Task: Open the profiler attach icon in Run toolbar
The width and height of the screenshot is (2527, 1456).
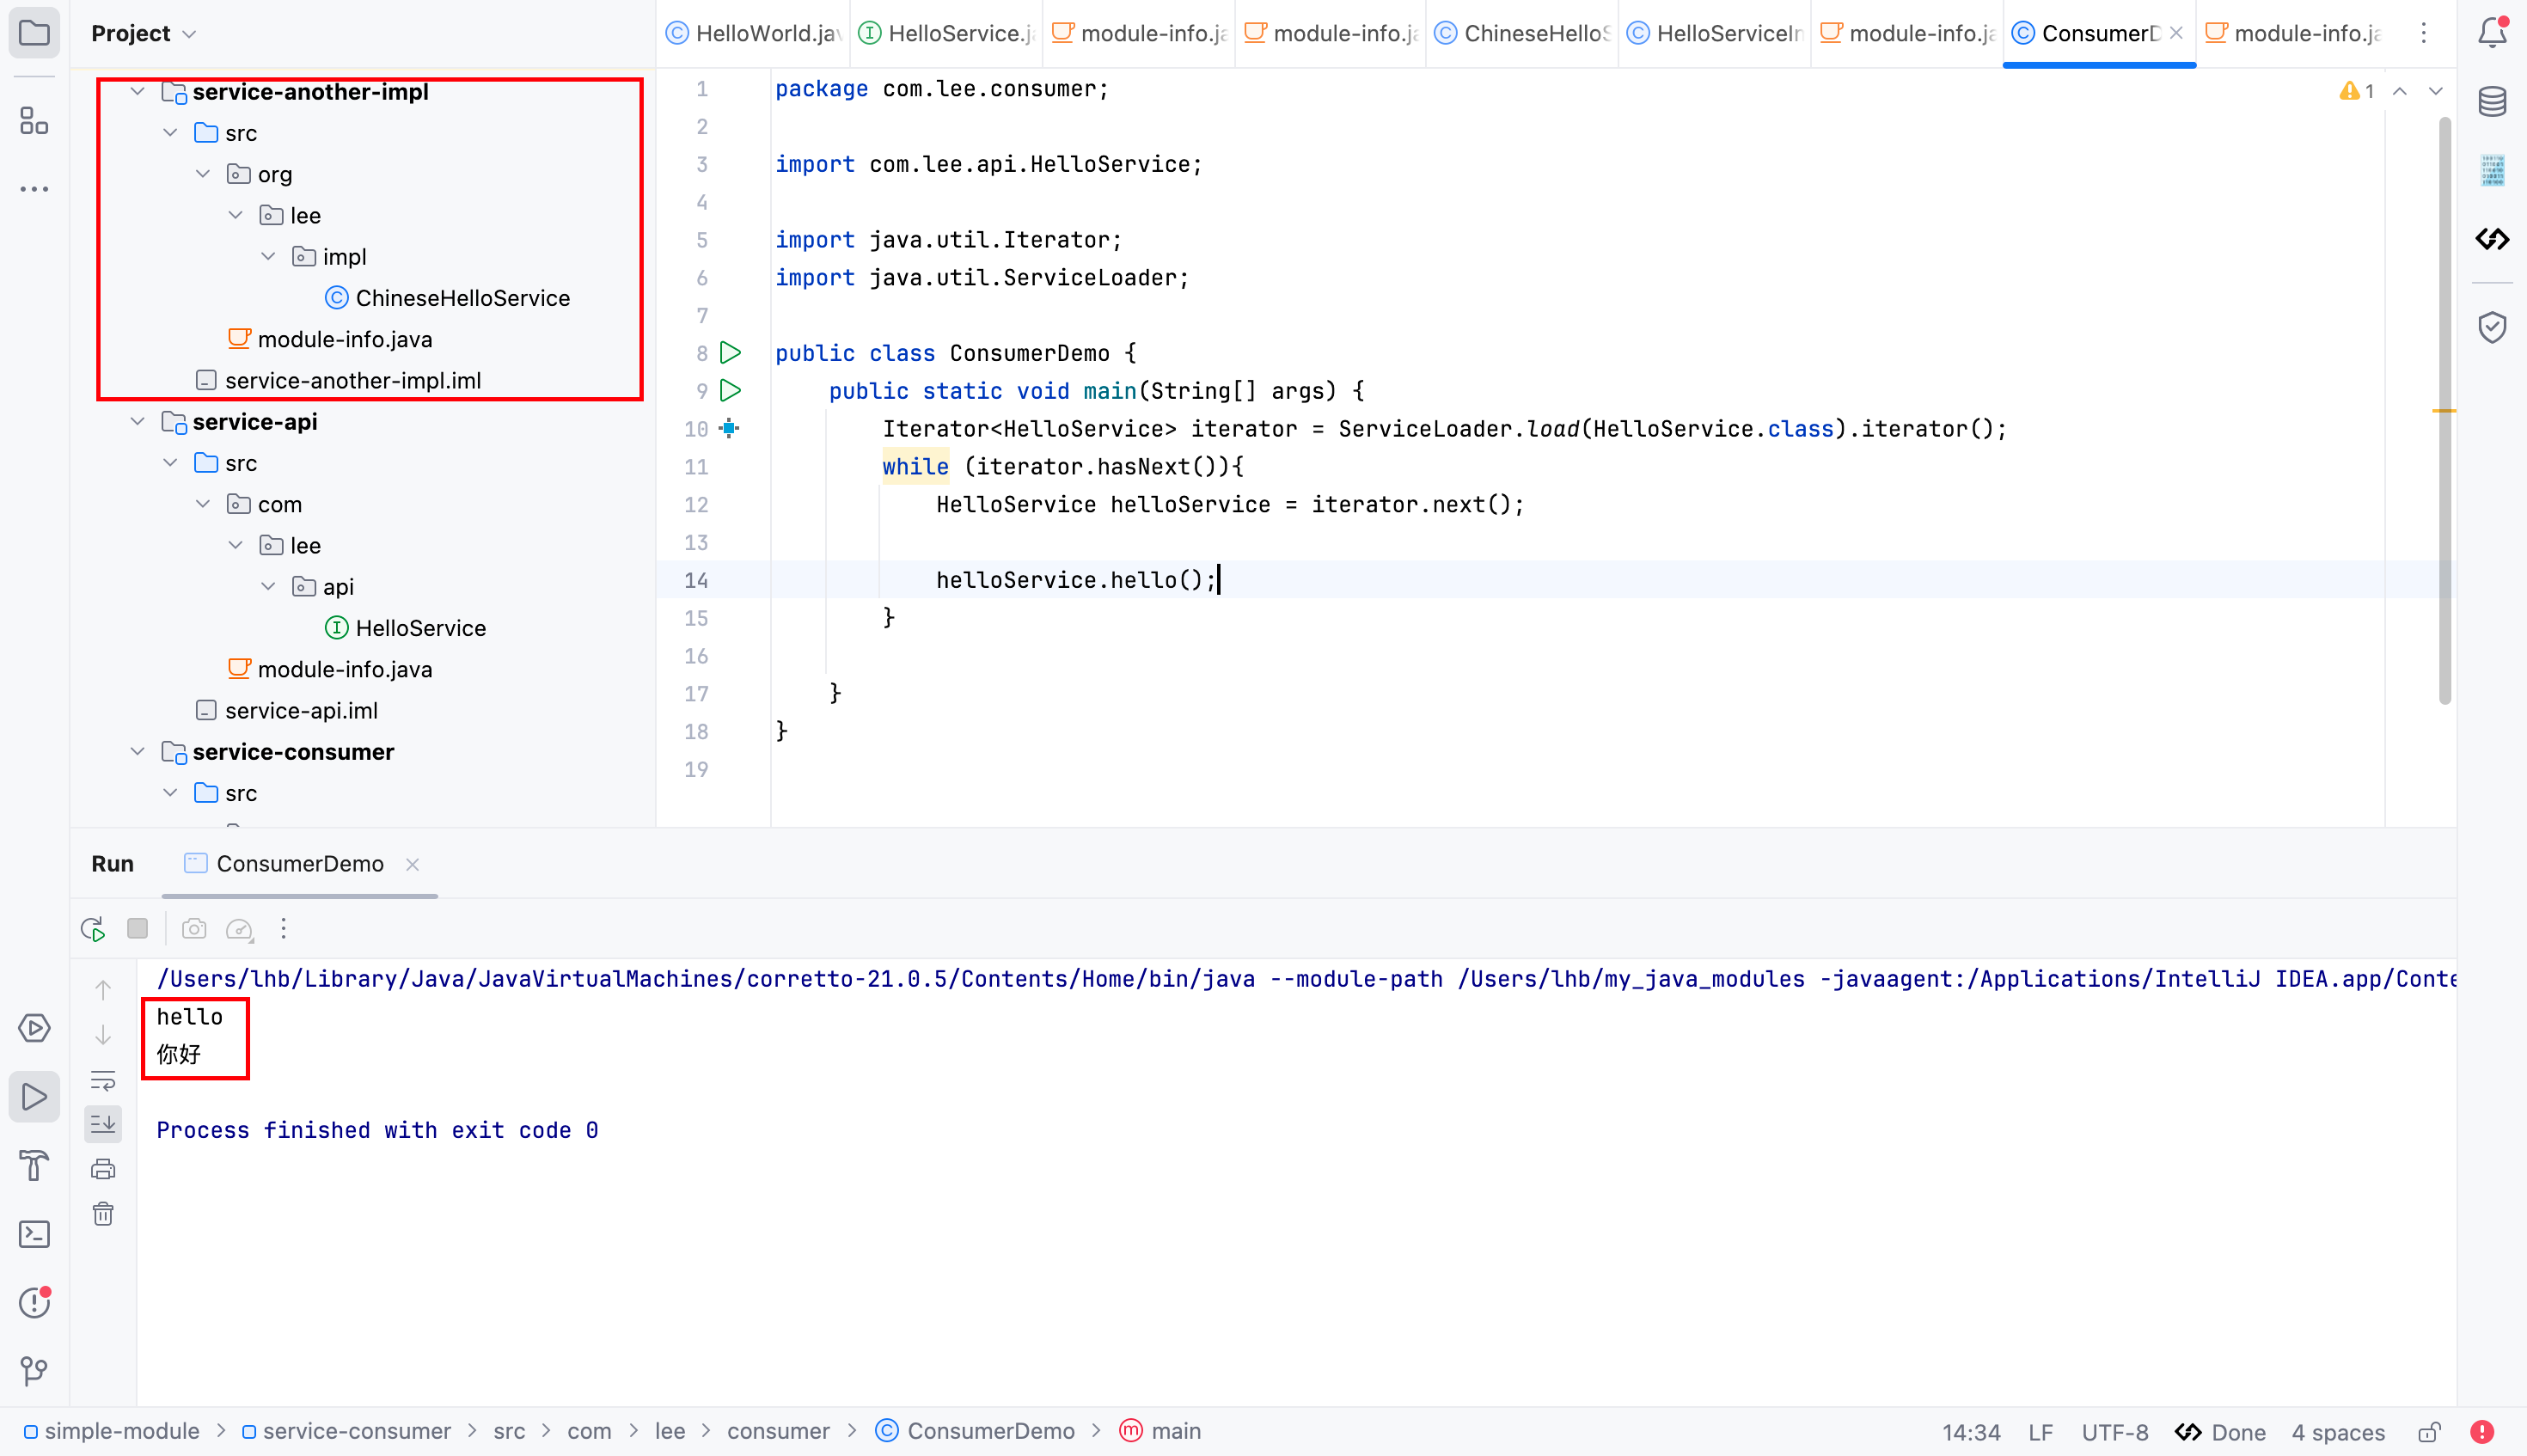Action: click(x=239, y=929)
